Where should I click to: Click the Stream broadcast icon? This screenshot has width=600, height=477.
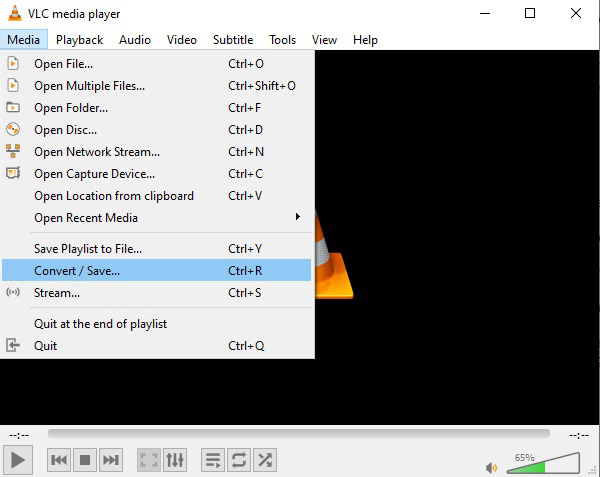(13, 293)
